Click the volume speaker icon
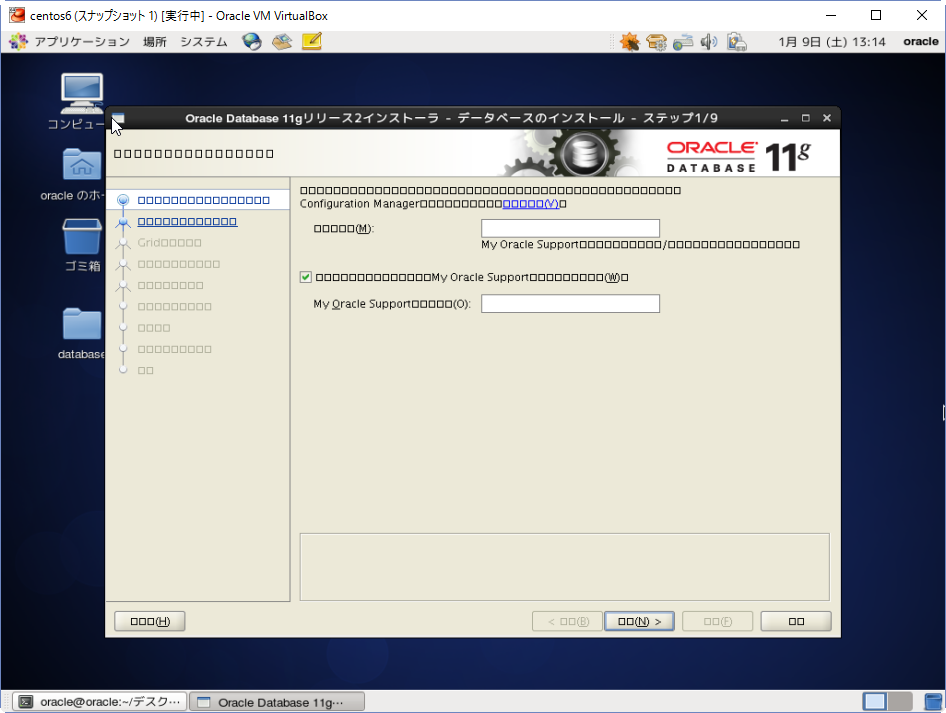 709,42
